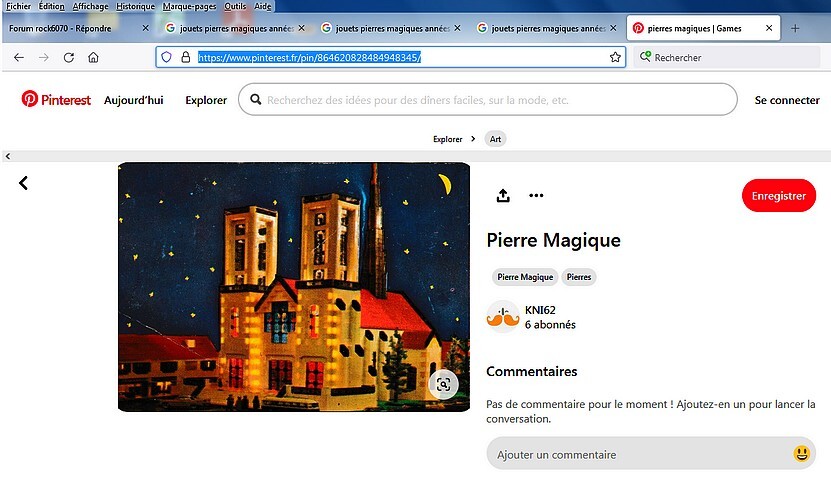Close the Forum rock6070 tab

(x=146, y=28)
